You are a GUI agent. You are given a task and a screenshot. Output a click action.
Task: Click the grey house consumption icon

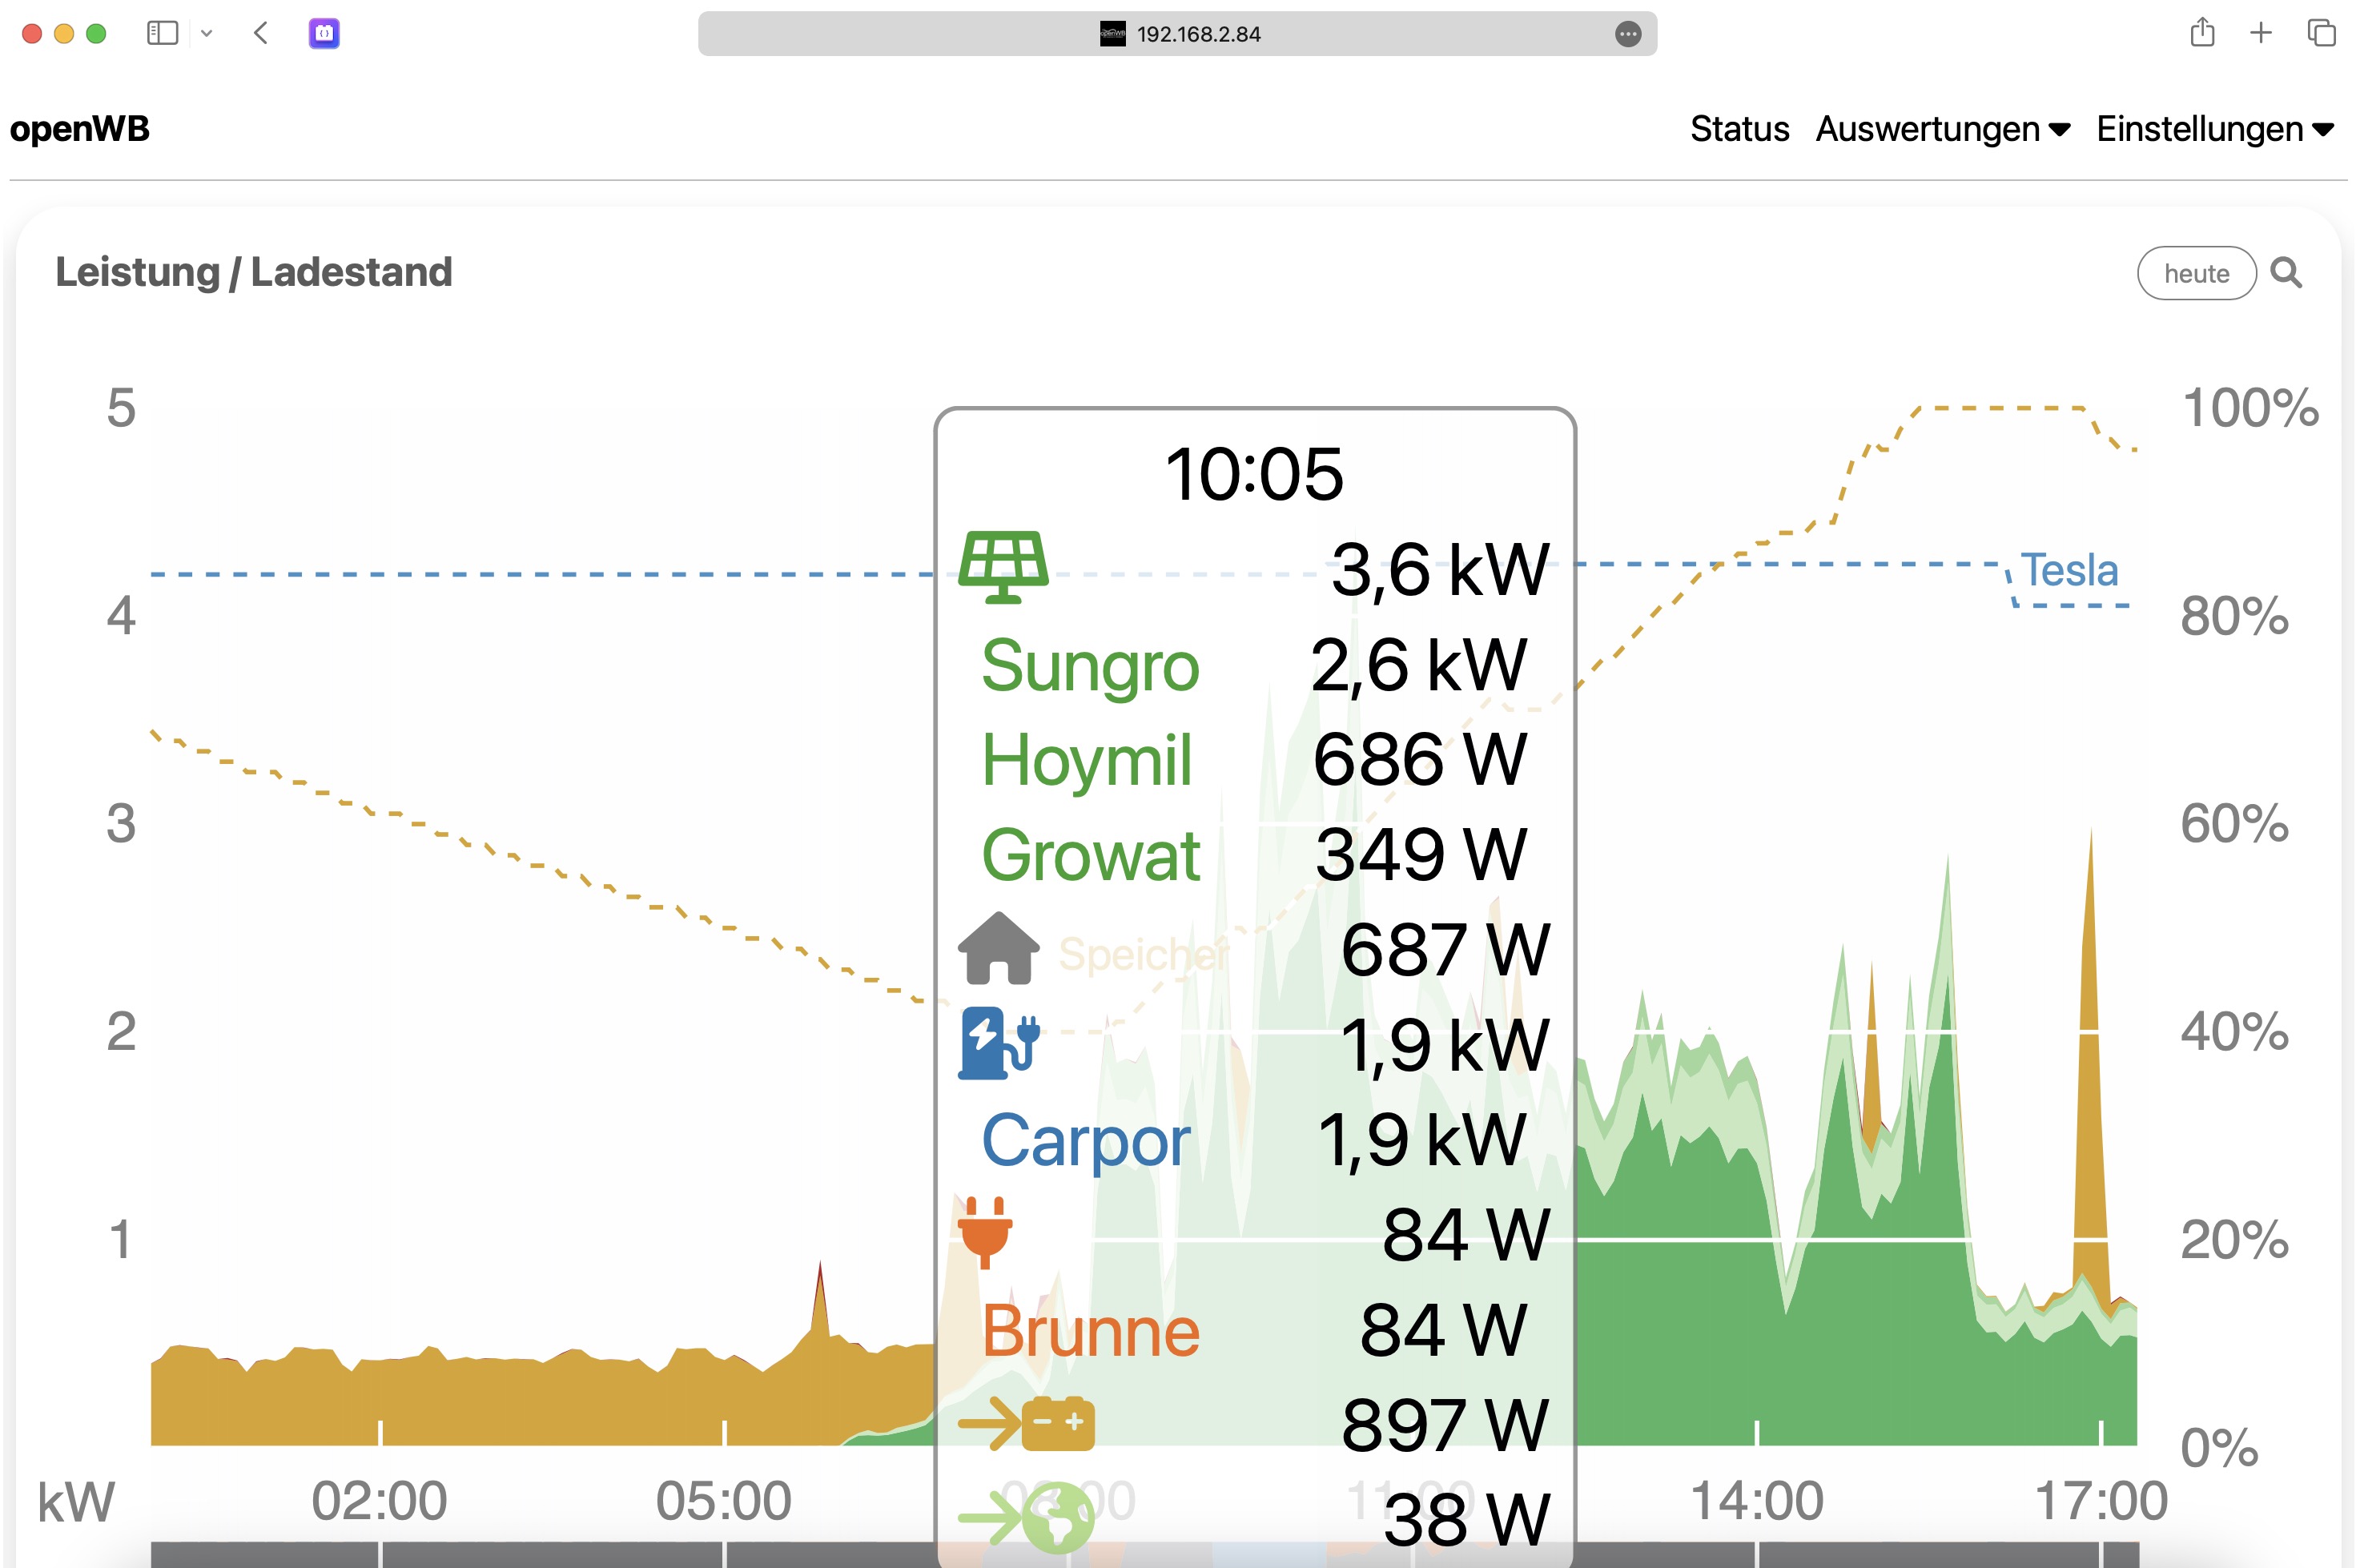(998, 948)
